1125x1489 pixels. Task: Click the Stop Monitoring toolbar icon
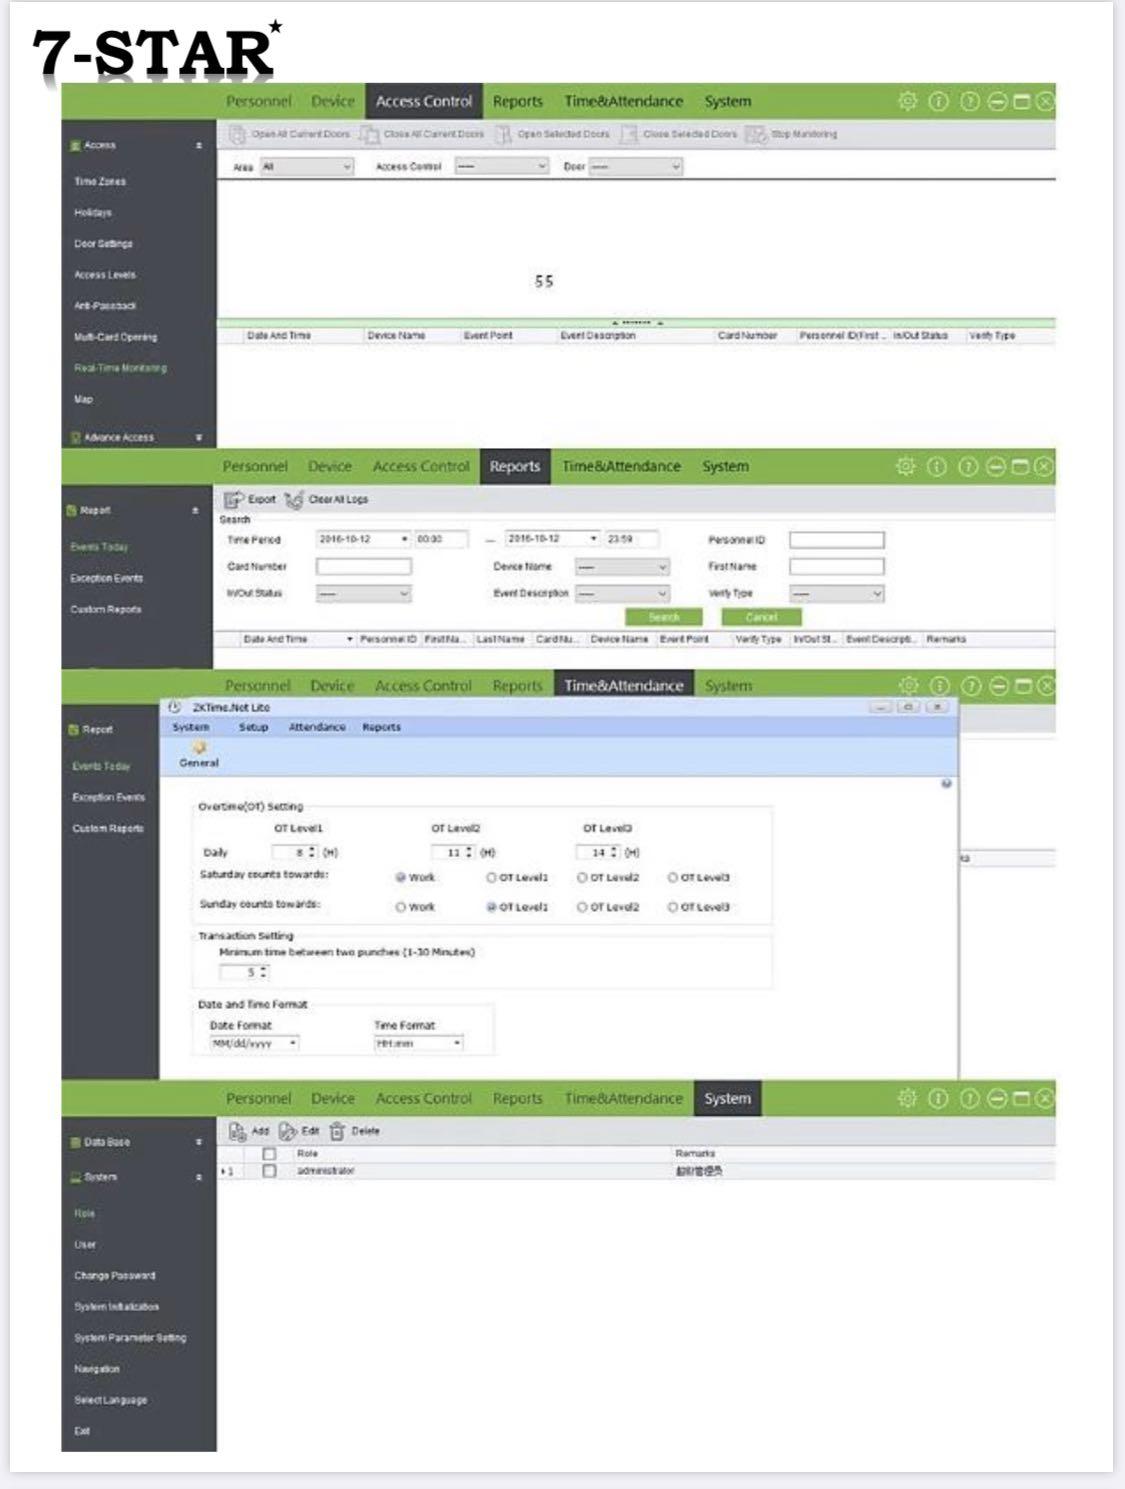(x=755, y=134)
